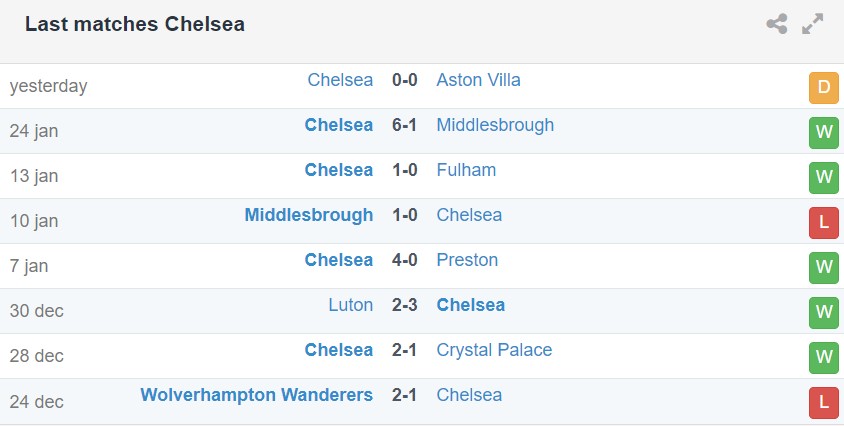Click the Last matches Chelsea heading
The image size is (844, 426).
(135, 24)
